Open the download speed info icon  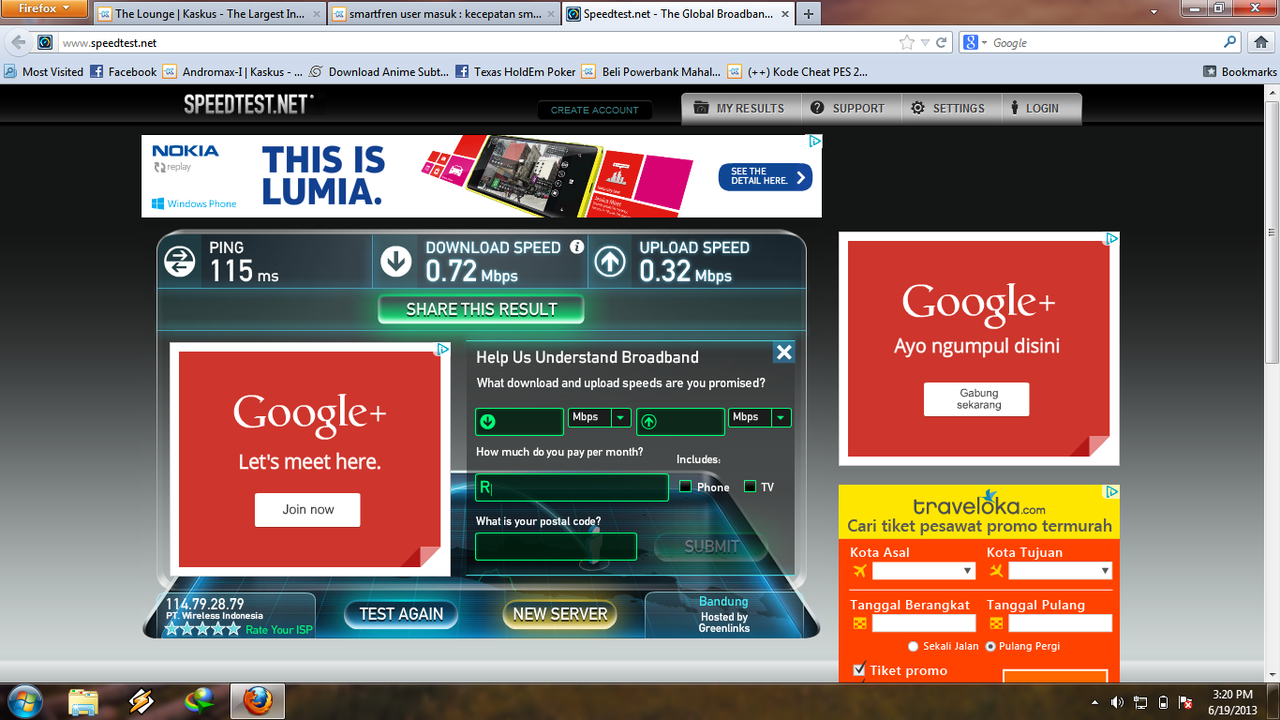tap(577, 247)
